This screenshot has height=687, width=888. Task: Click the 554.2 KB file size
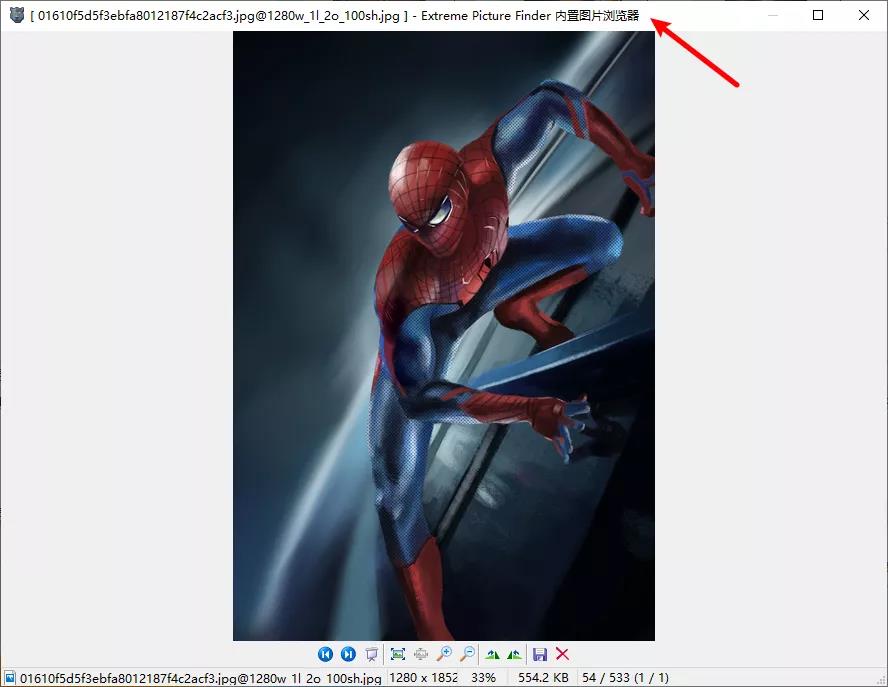coord(543,678)
